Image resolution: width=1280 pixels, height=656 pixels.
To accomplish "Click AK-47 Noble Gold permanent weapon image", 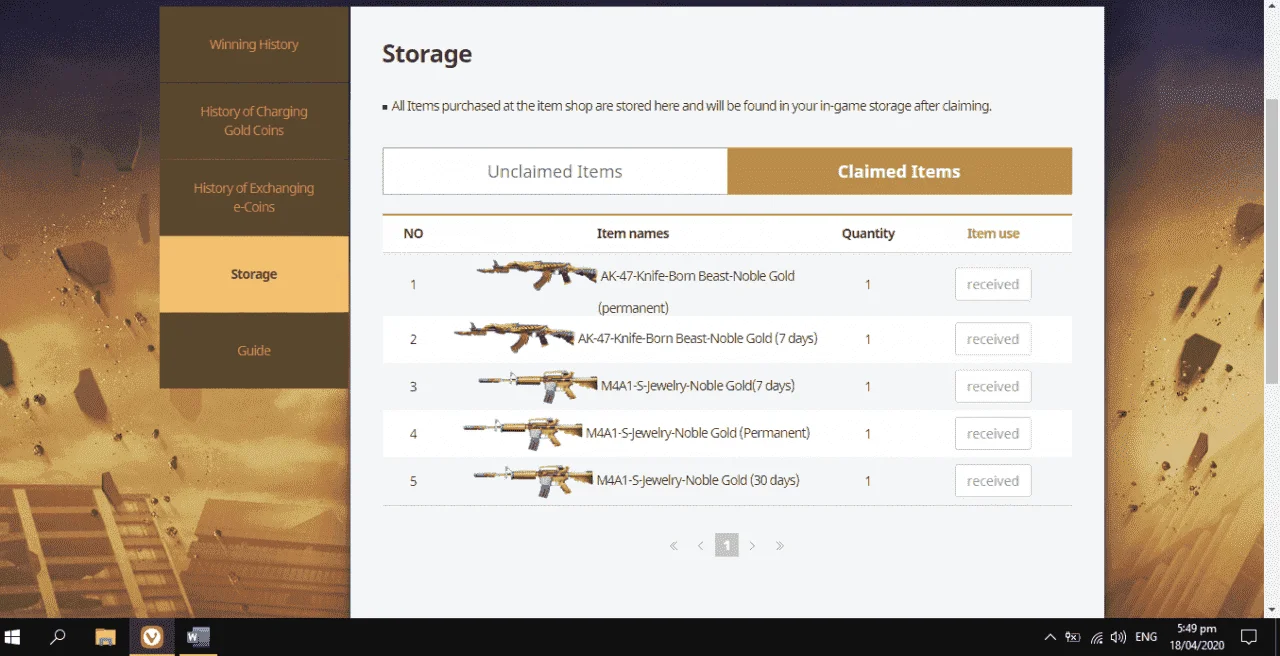I will (536, 274).
